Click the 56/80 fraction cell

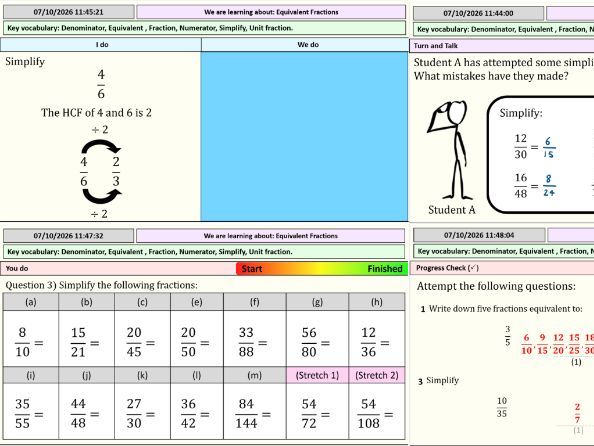coord(317,338)
